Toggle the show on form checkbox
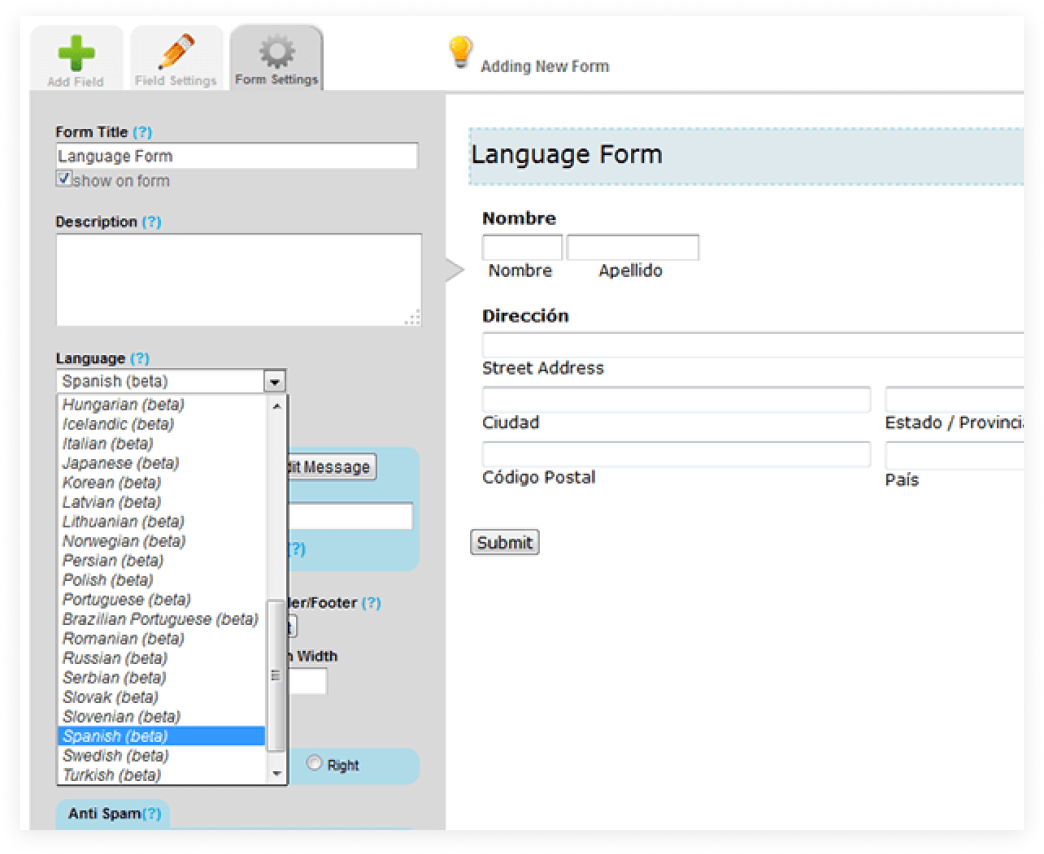The width and height of the screenshot is (1044, 854). [x=64, y=178]
